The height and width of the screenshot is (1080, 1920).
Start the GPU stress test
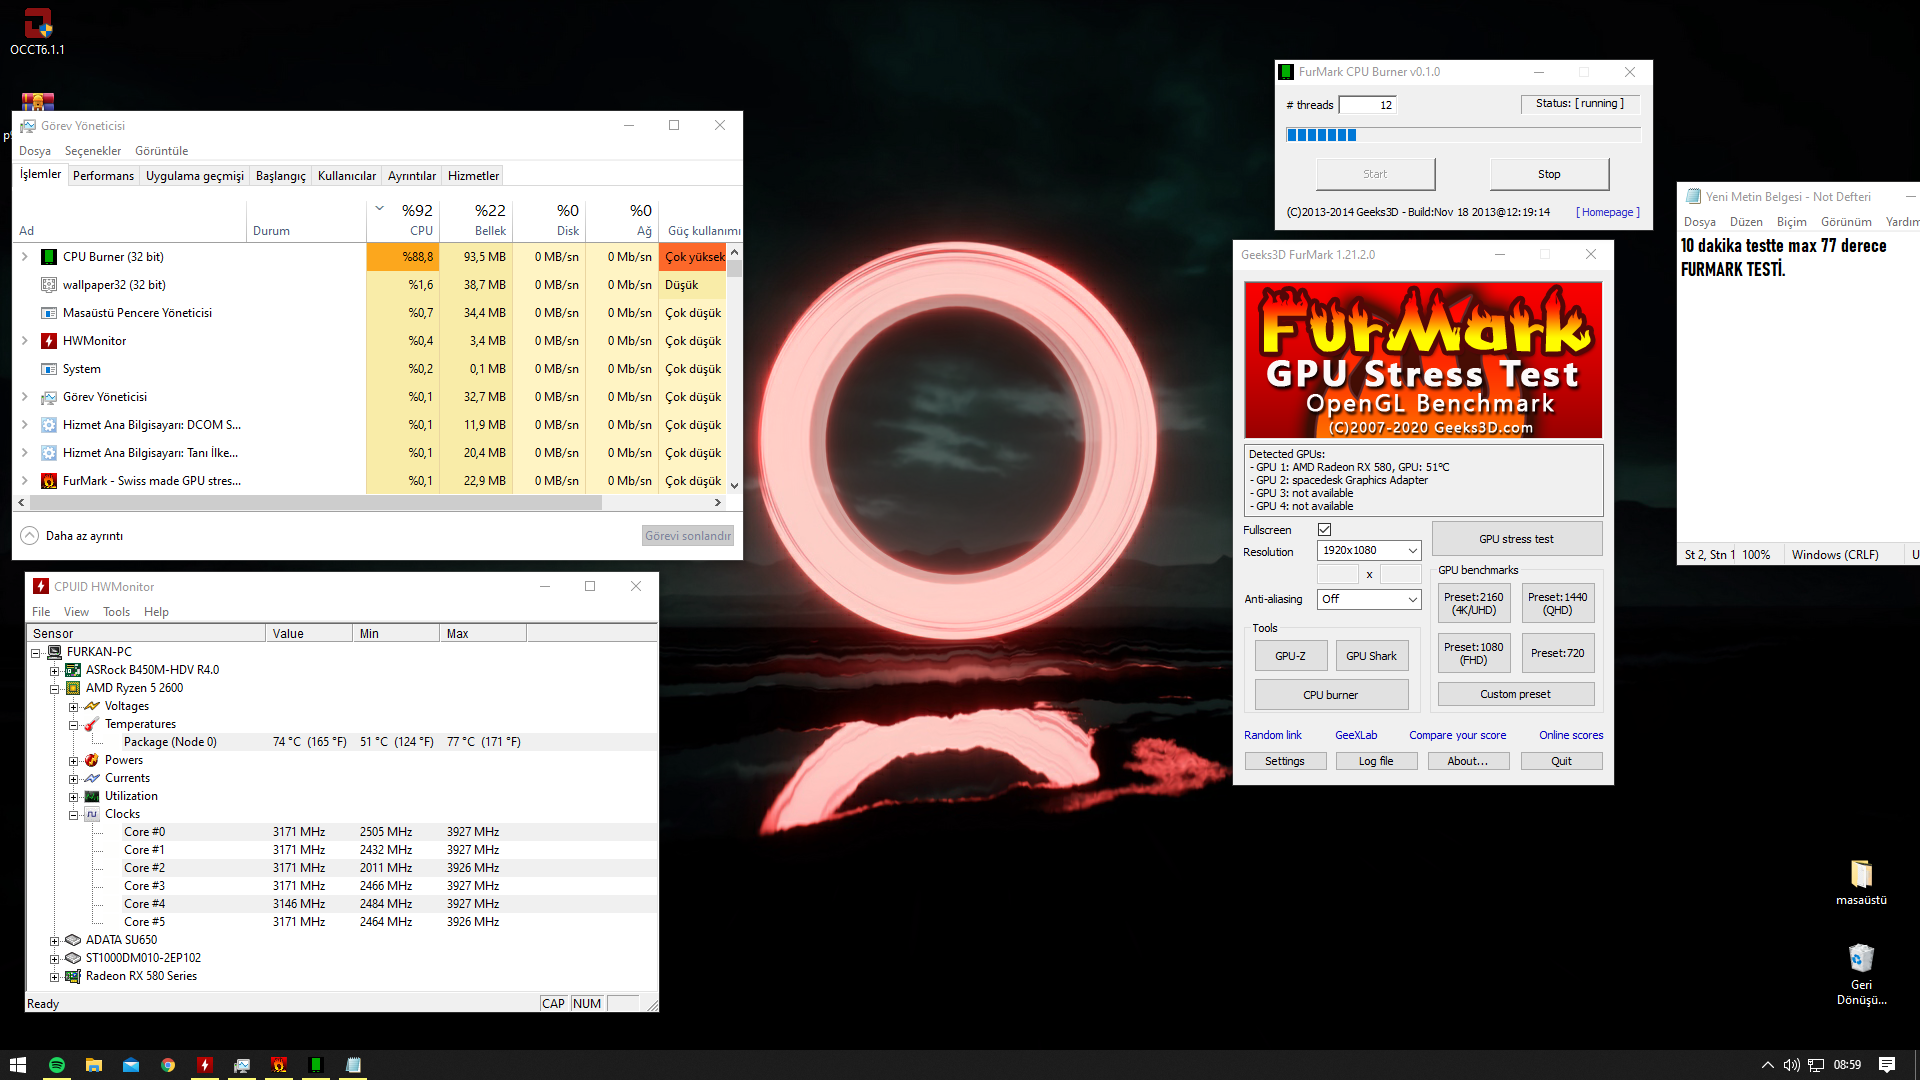[1516, 539]
